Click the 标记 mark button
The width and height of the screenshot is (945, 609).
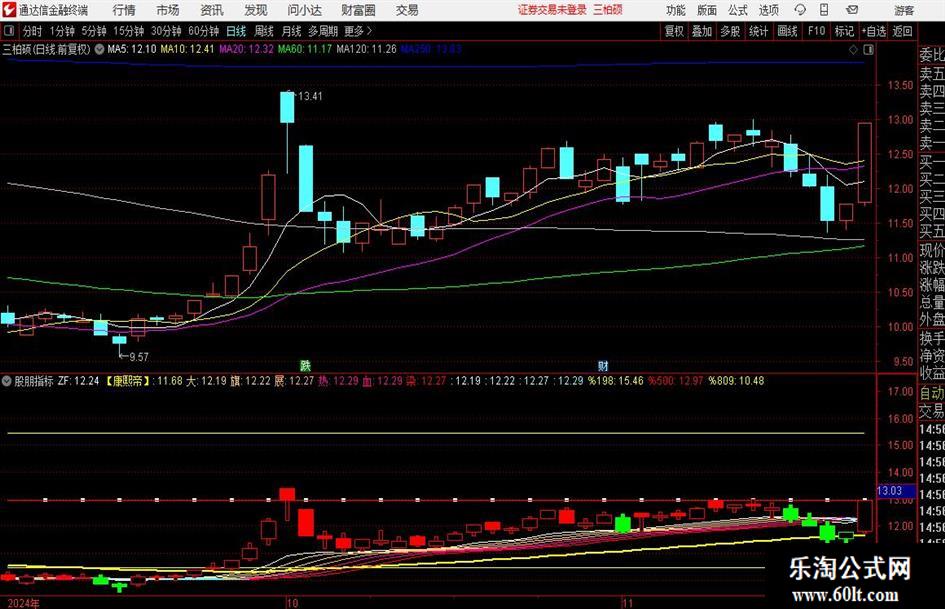pyautogui.click(x=844, y=31)
